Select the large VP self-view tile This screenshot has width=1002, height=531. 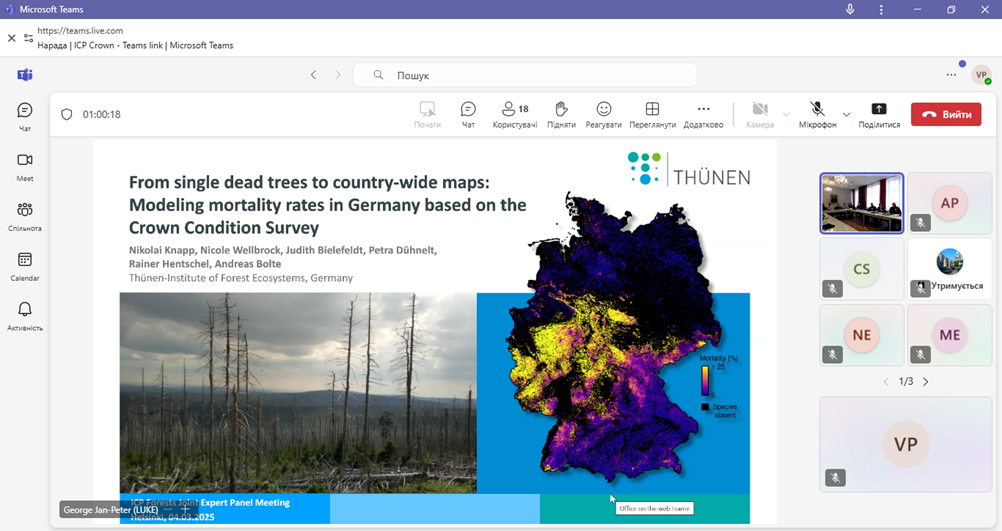tap(906, 444)
